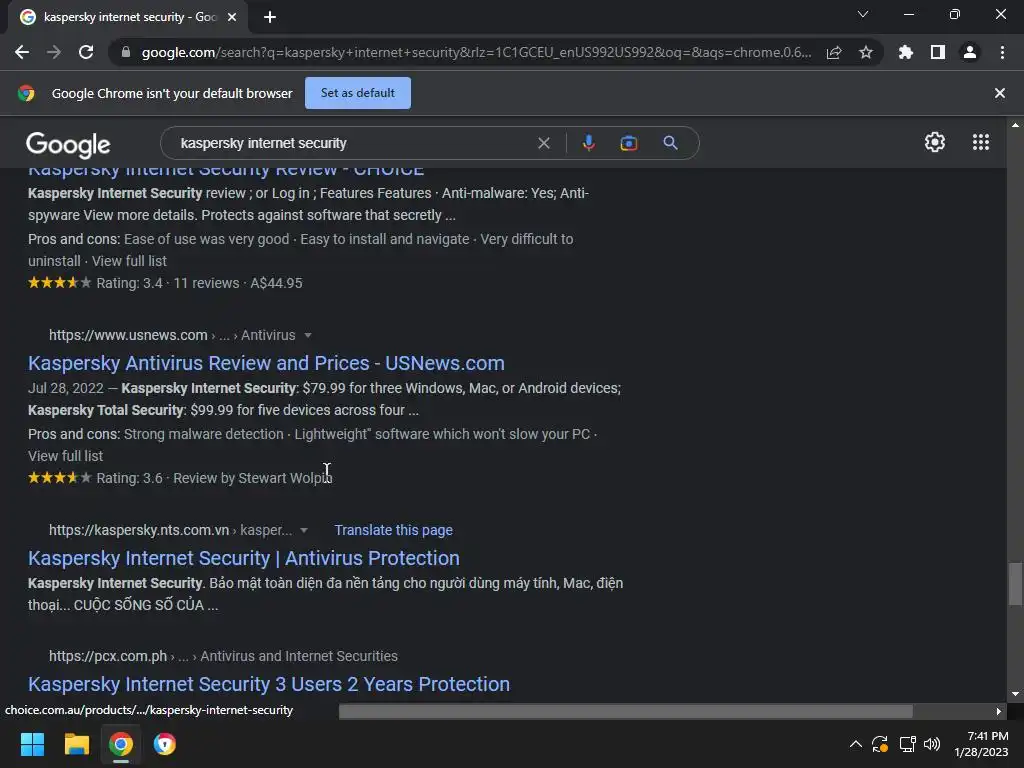The image size is (1024, 768).
Task: Click 'Rating: 3.4 · 11 reviews' text
Action: coord(168,283)
